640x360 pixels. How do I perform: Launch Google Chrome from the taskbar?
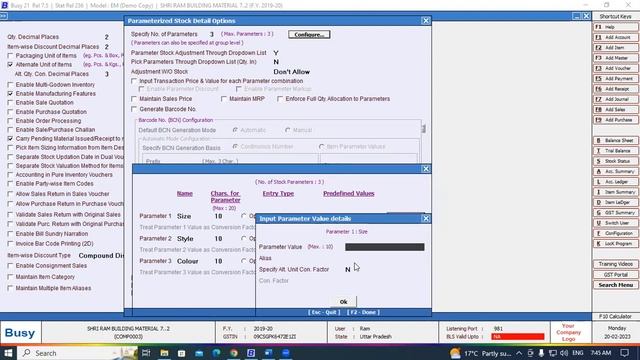pos(234,353)
